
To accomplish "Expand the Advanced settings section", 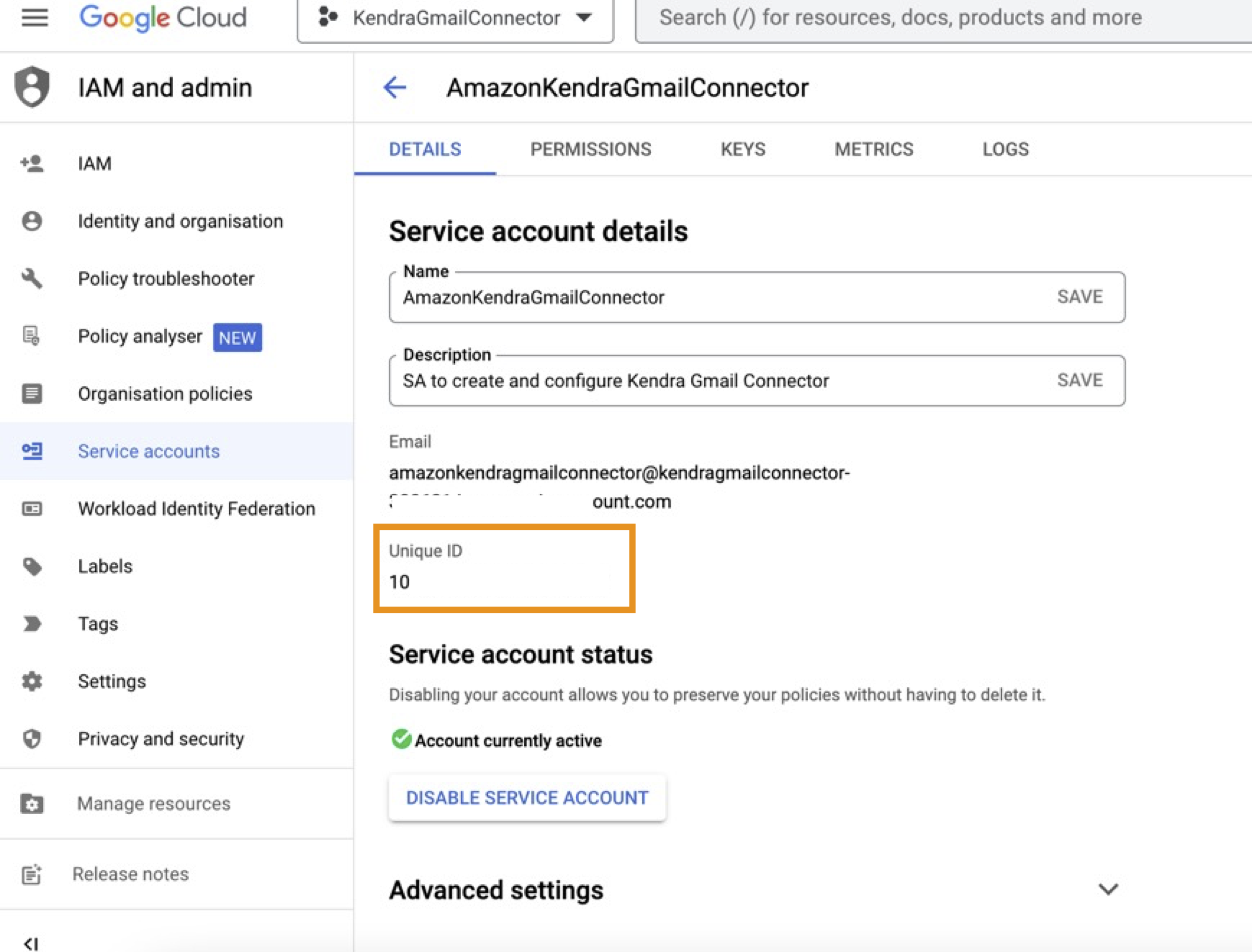I will 1107,889.
